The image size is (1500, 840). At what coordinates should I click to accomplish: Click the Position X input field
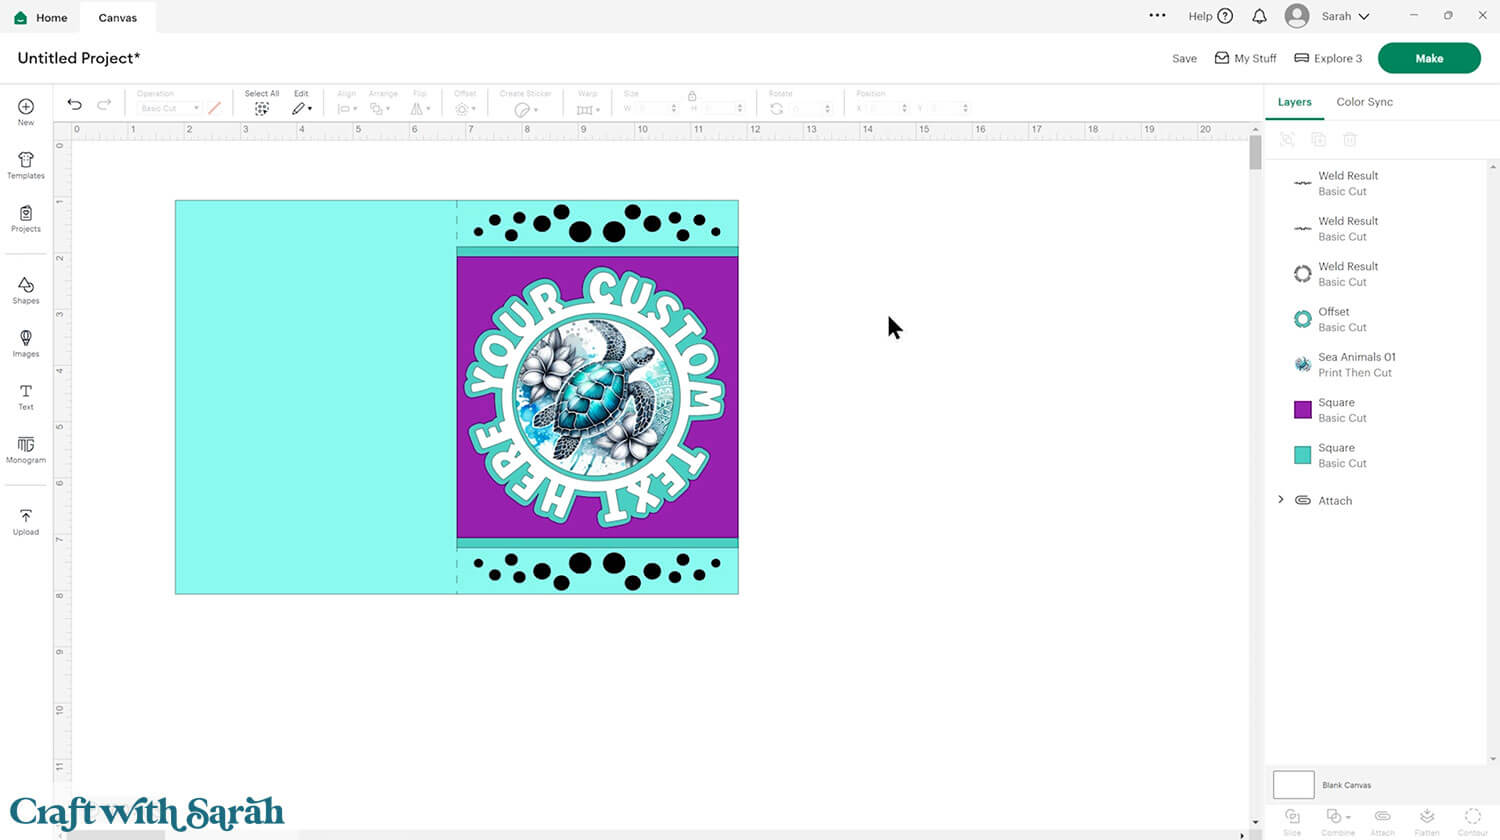[x=886, y=108]
